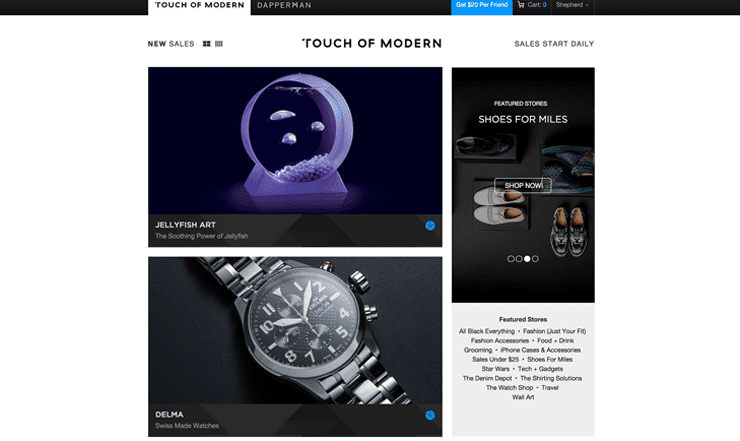Click blue star icon on Delma
740x441 pixels.
pyautogui.click(x=430, y=415)
